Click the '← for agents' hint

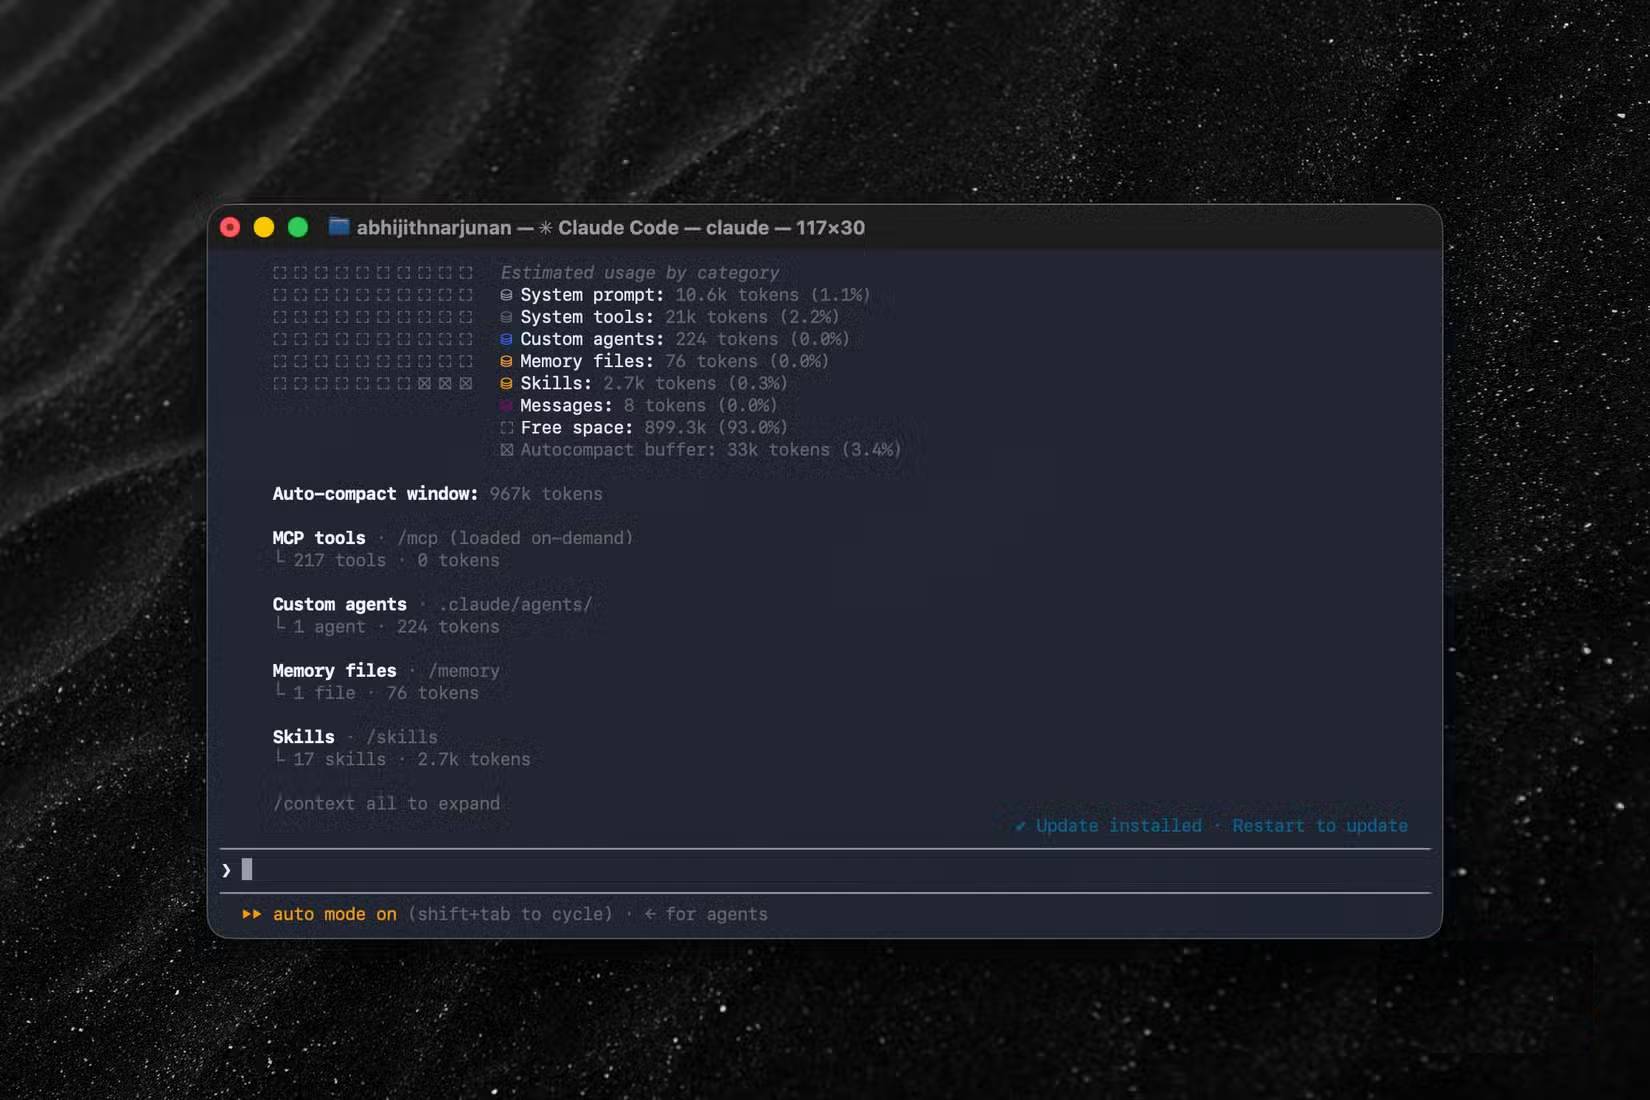706,914
